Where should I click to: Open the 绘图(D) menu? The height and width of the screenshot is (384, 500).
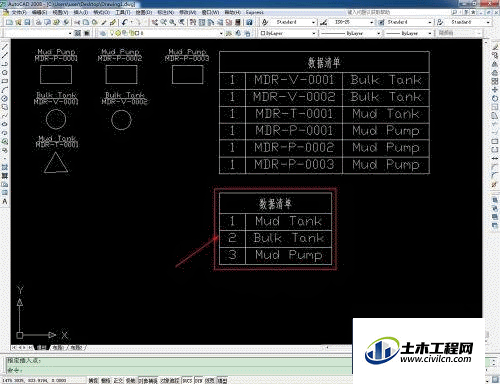click(x=143, y=12)
